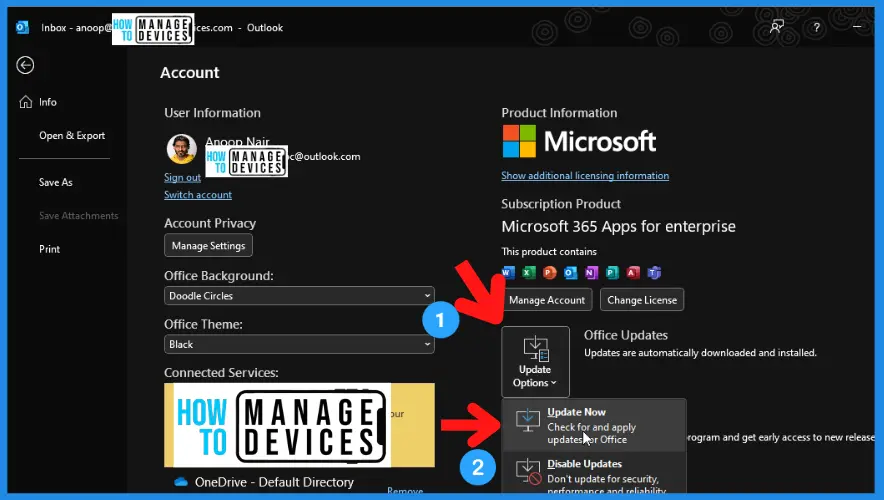Open the Office Background dropdown
This screenshot has height=500, width=884.
click(299, 295)
